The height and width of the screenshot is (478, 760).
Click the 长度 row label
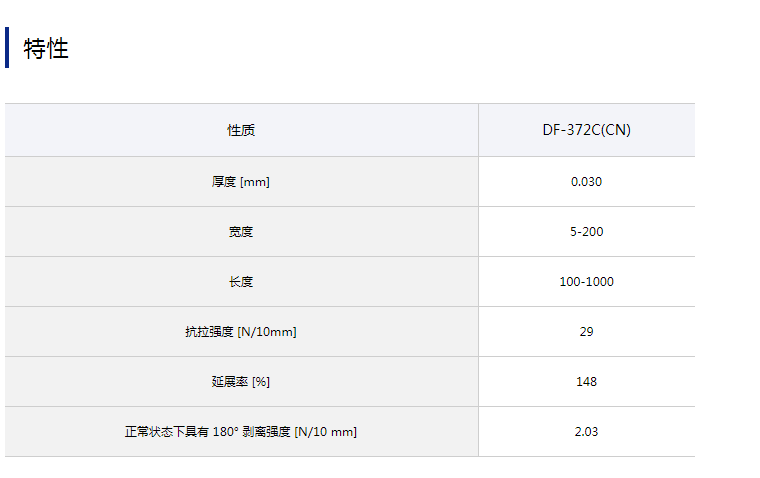click(x=241, y=282)
